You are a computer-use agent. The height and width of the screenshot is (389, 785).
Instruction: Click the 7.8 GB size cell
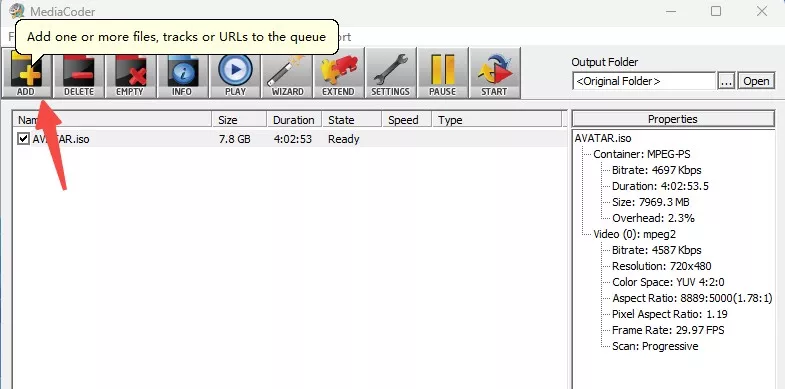[x=235, y=139]
